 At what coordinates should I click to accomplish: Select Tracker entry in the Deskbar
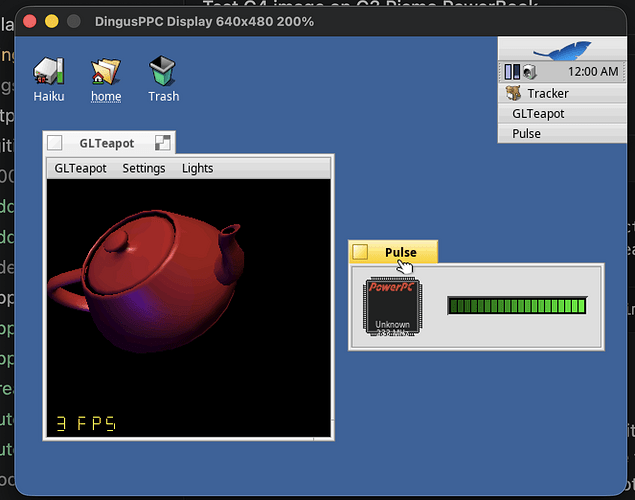(x=562, y=94)
